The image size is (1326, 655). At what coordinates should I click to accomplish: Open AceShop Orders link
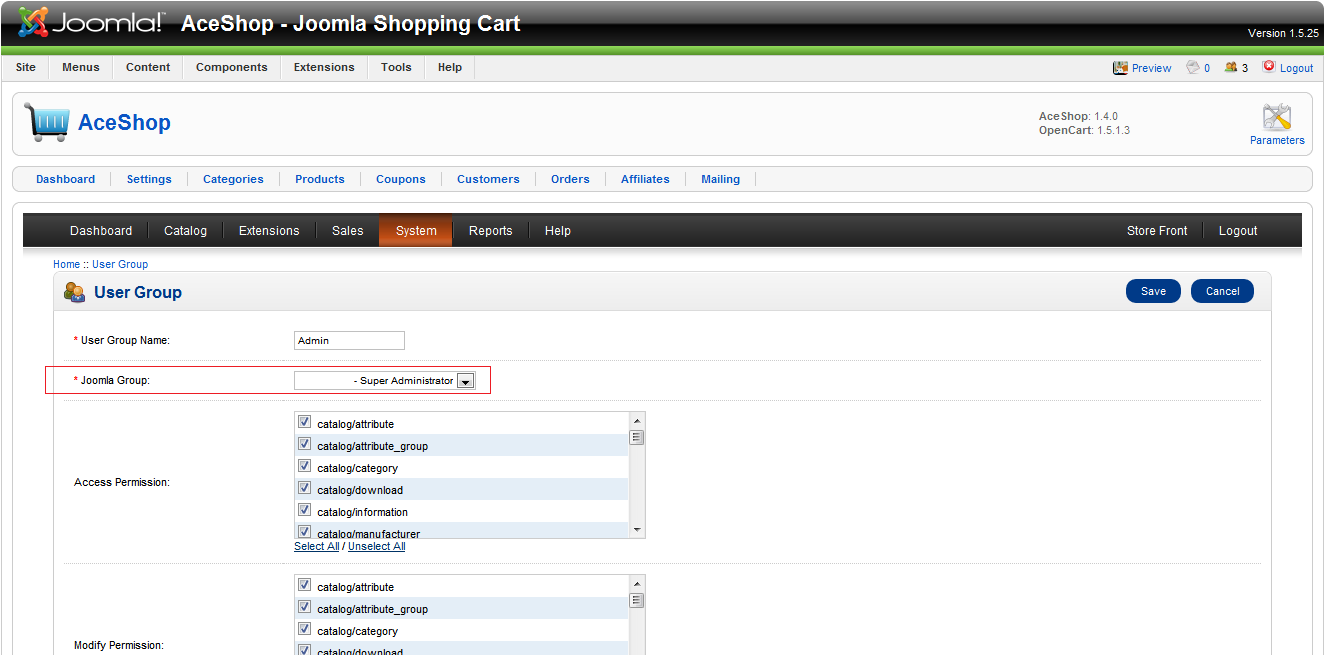pyautogui.click(x=570, y=179)
